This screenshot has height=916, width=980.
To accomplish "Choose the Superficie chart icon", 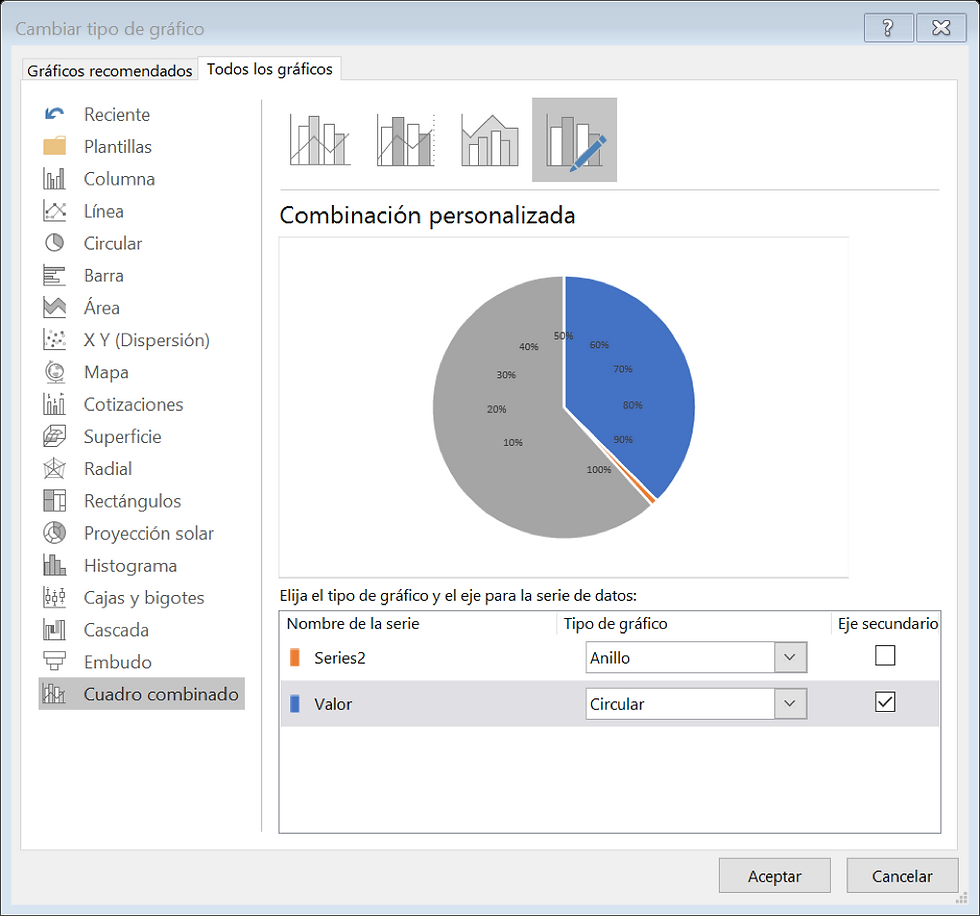I will point(54,436).
